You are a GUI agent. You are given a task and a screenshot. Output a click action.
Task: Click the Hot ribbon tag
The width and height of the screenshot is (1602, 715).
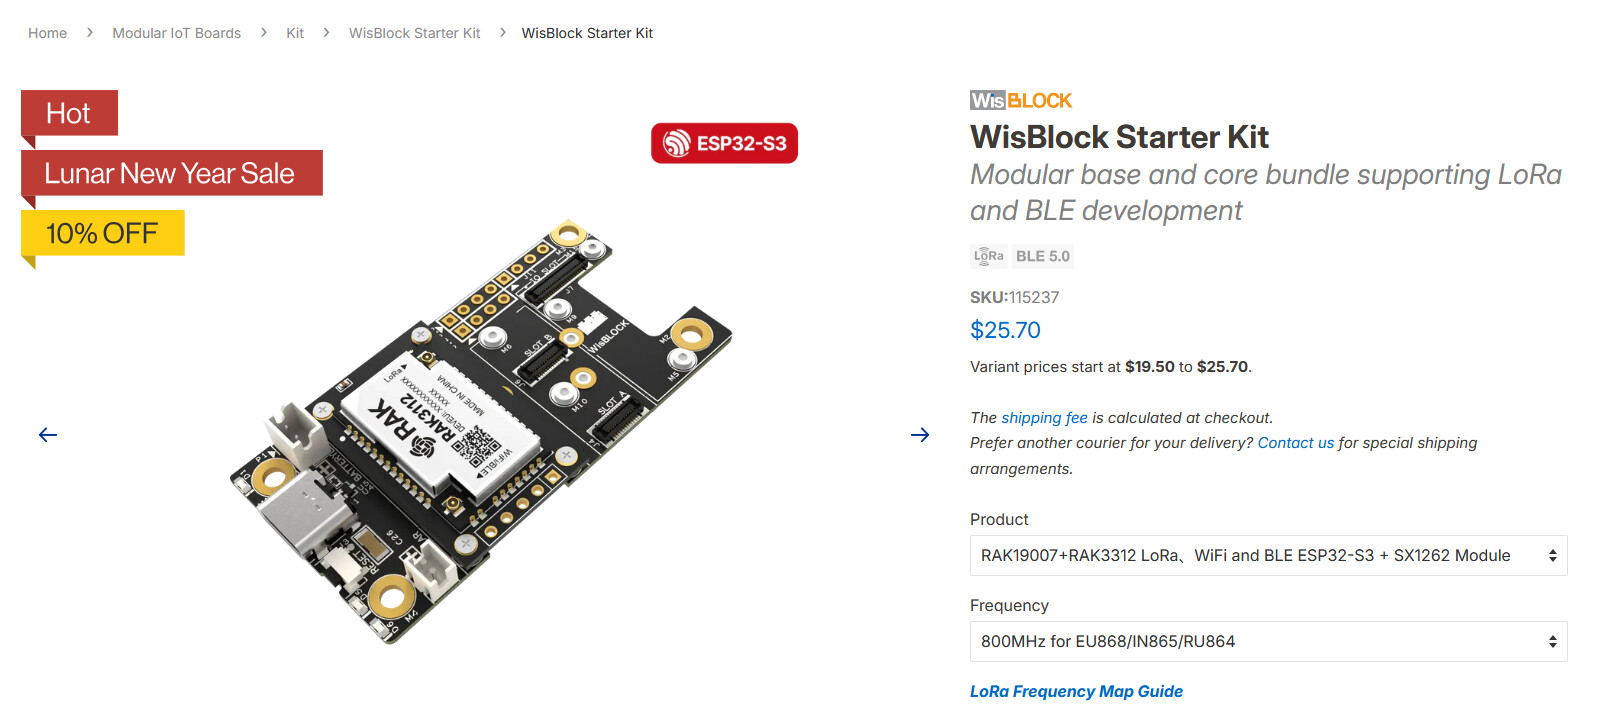tap(69, 113)
